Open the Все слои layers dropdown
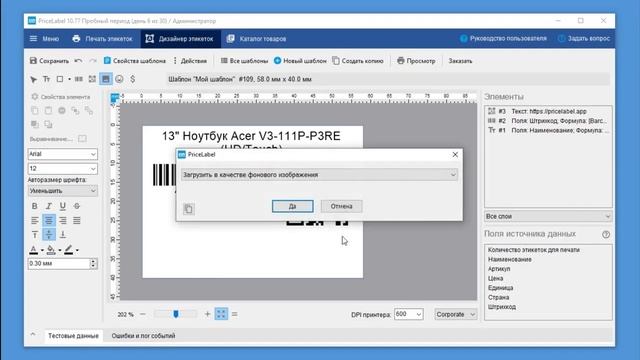The height and width of the screenshot is (360, 640). point(548,216)
